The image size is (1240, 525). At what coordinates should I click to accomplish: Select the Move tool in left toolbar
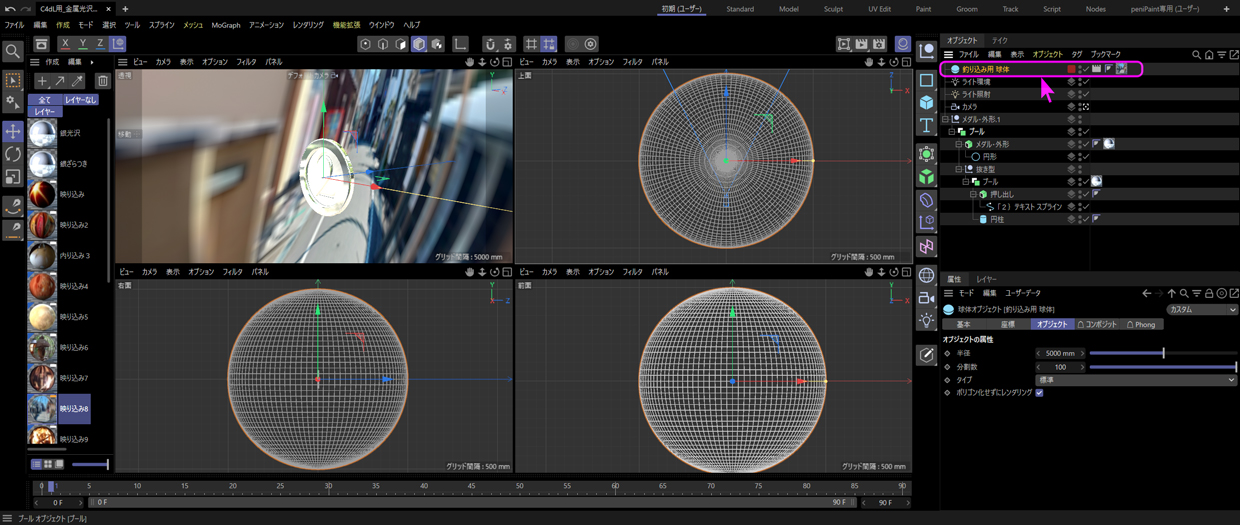tap(12, 132)
